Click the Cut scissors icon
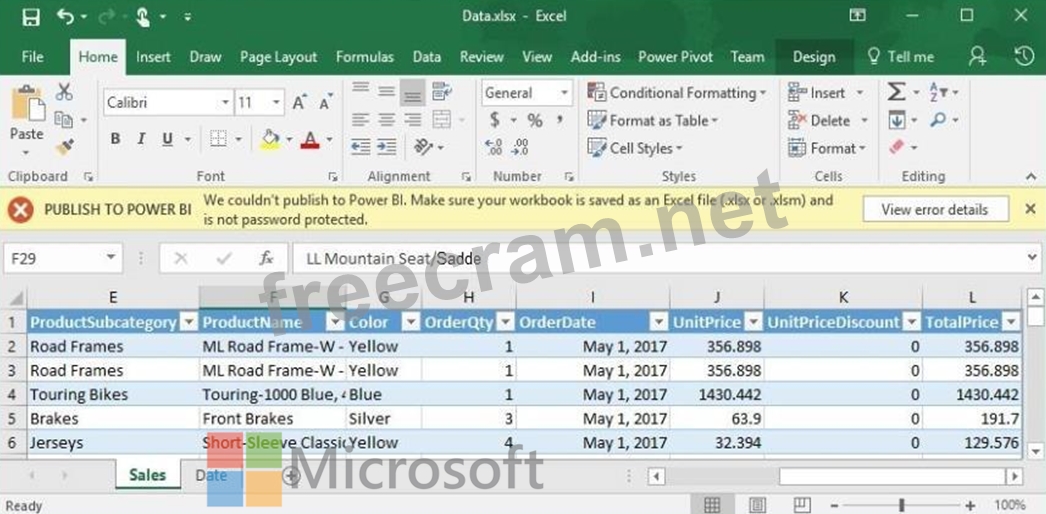 pyautogui.click(x=65, y=92)
